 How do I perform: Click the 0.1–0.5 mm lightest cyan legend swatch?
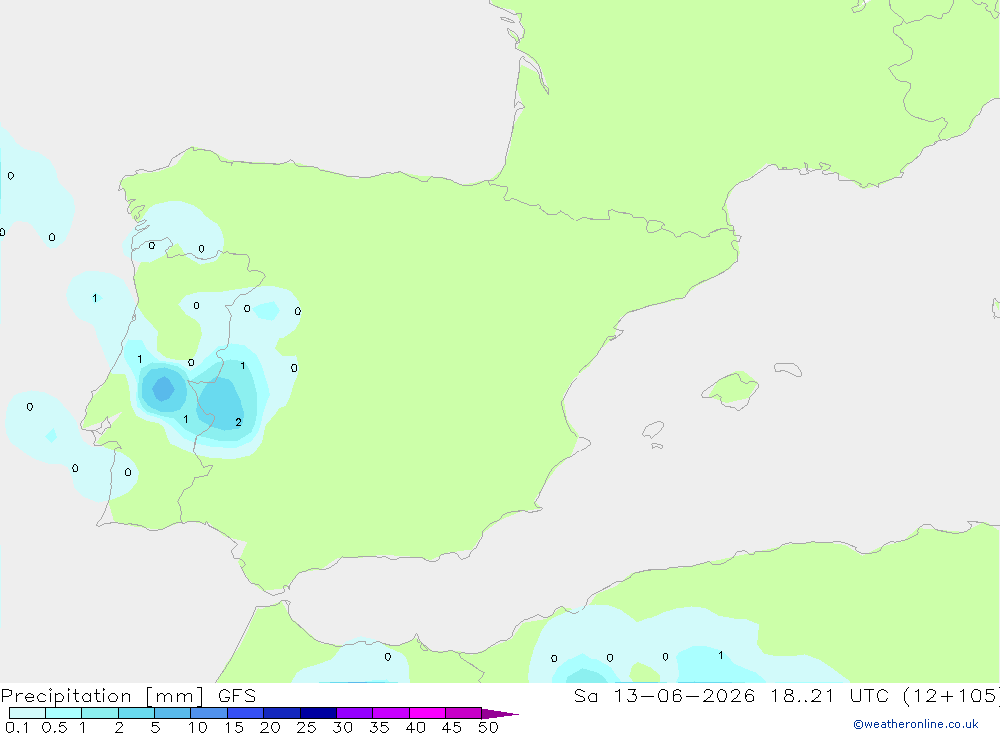(x=27, y=713)
